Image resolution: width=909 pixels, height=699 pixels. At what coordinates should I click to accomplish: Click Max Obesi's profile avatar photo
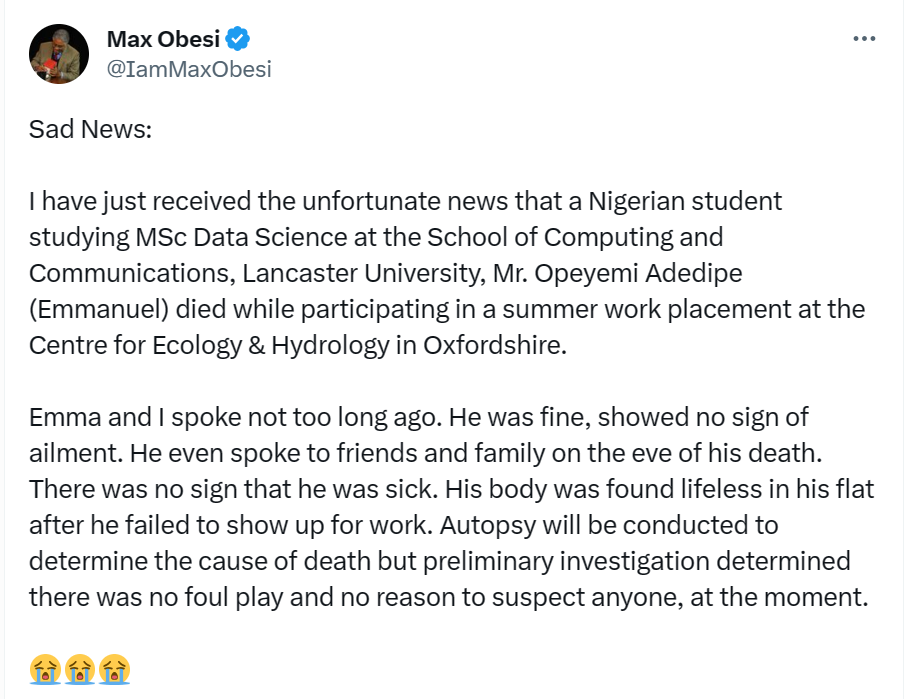(55, 53)
